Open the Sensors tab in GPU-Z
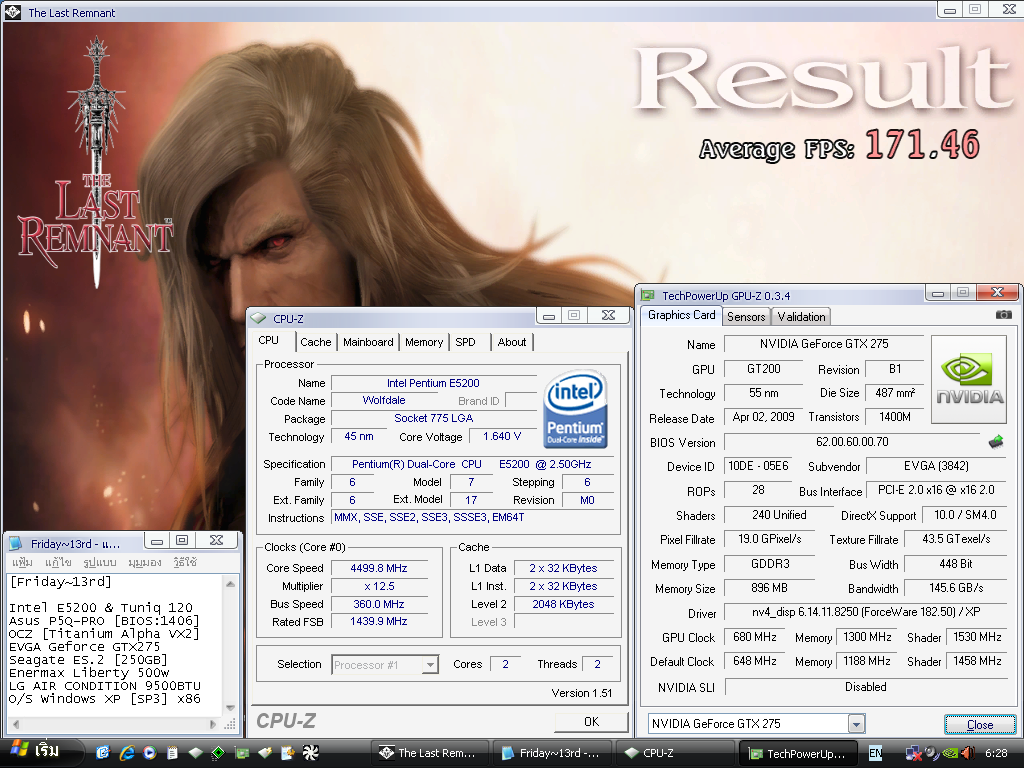Viewport: 1024px width, 768px height. [x=746, y=317]
